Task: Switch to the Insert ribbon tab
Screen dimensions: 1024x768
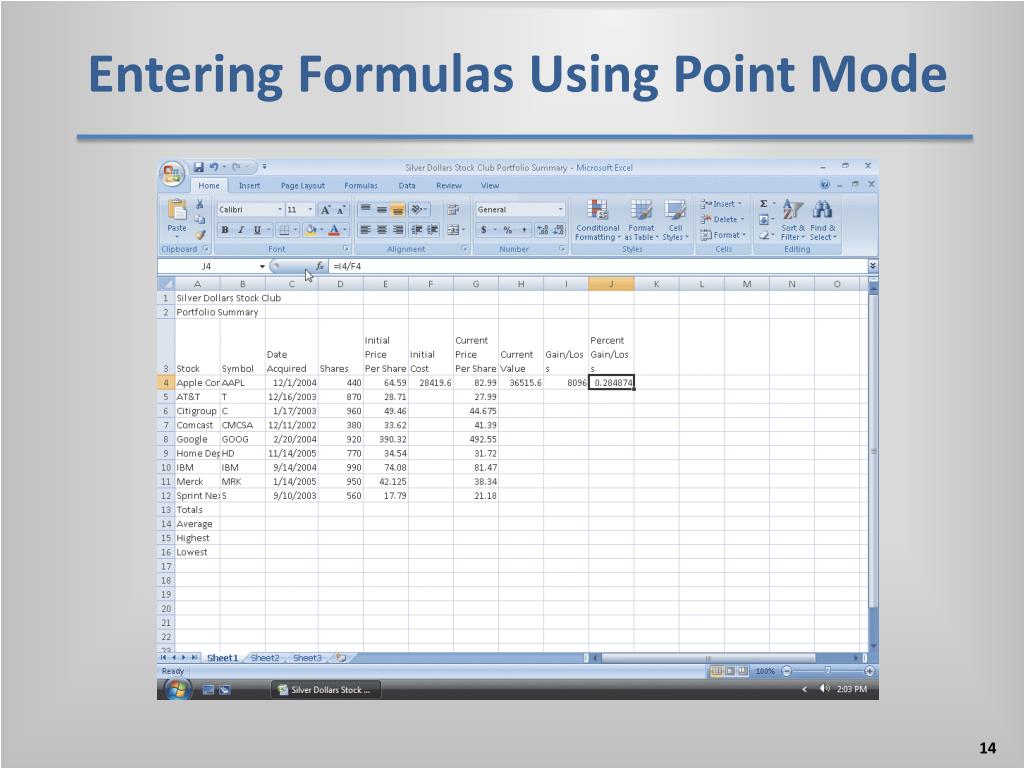Action: [249, 186]
